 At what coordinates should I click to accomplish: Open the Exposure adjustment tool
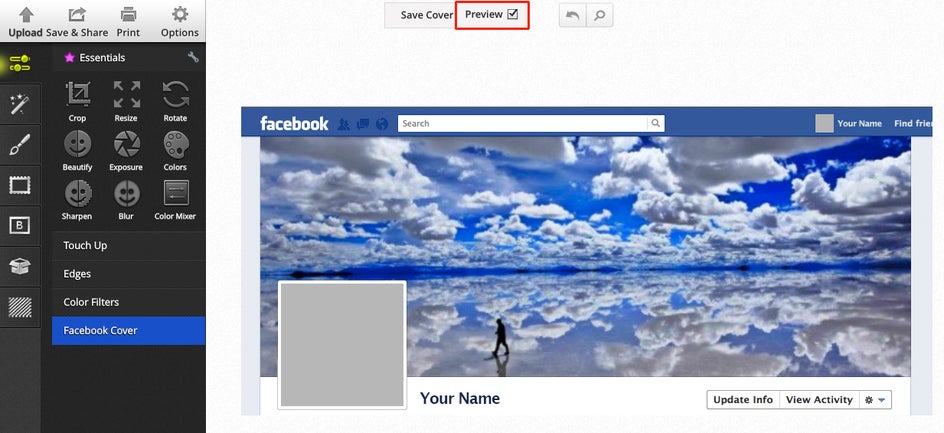pyautogui.click(x=126, y=151)
